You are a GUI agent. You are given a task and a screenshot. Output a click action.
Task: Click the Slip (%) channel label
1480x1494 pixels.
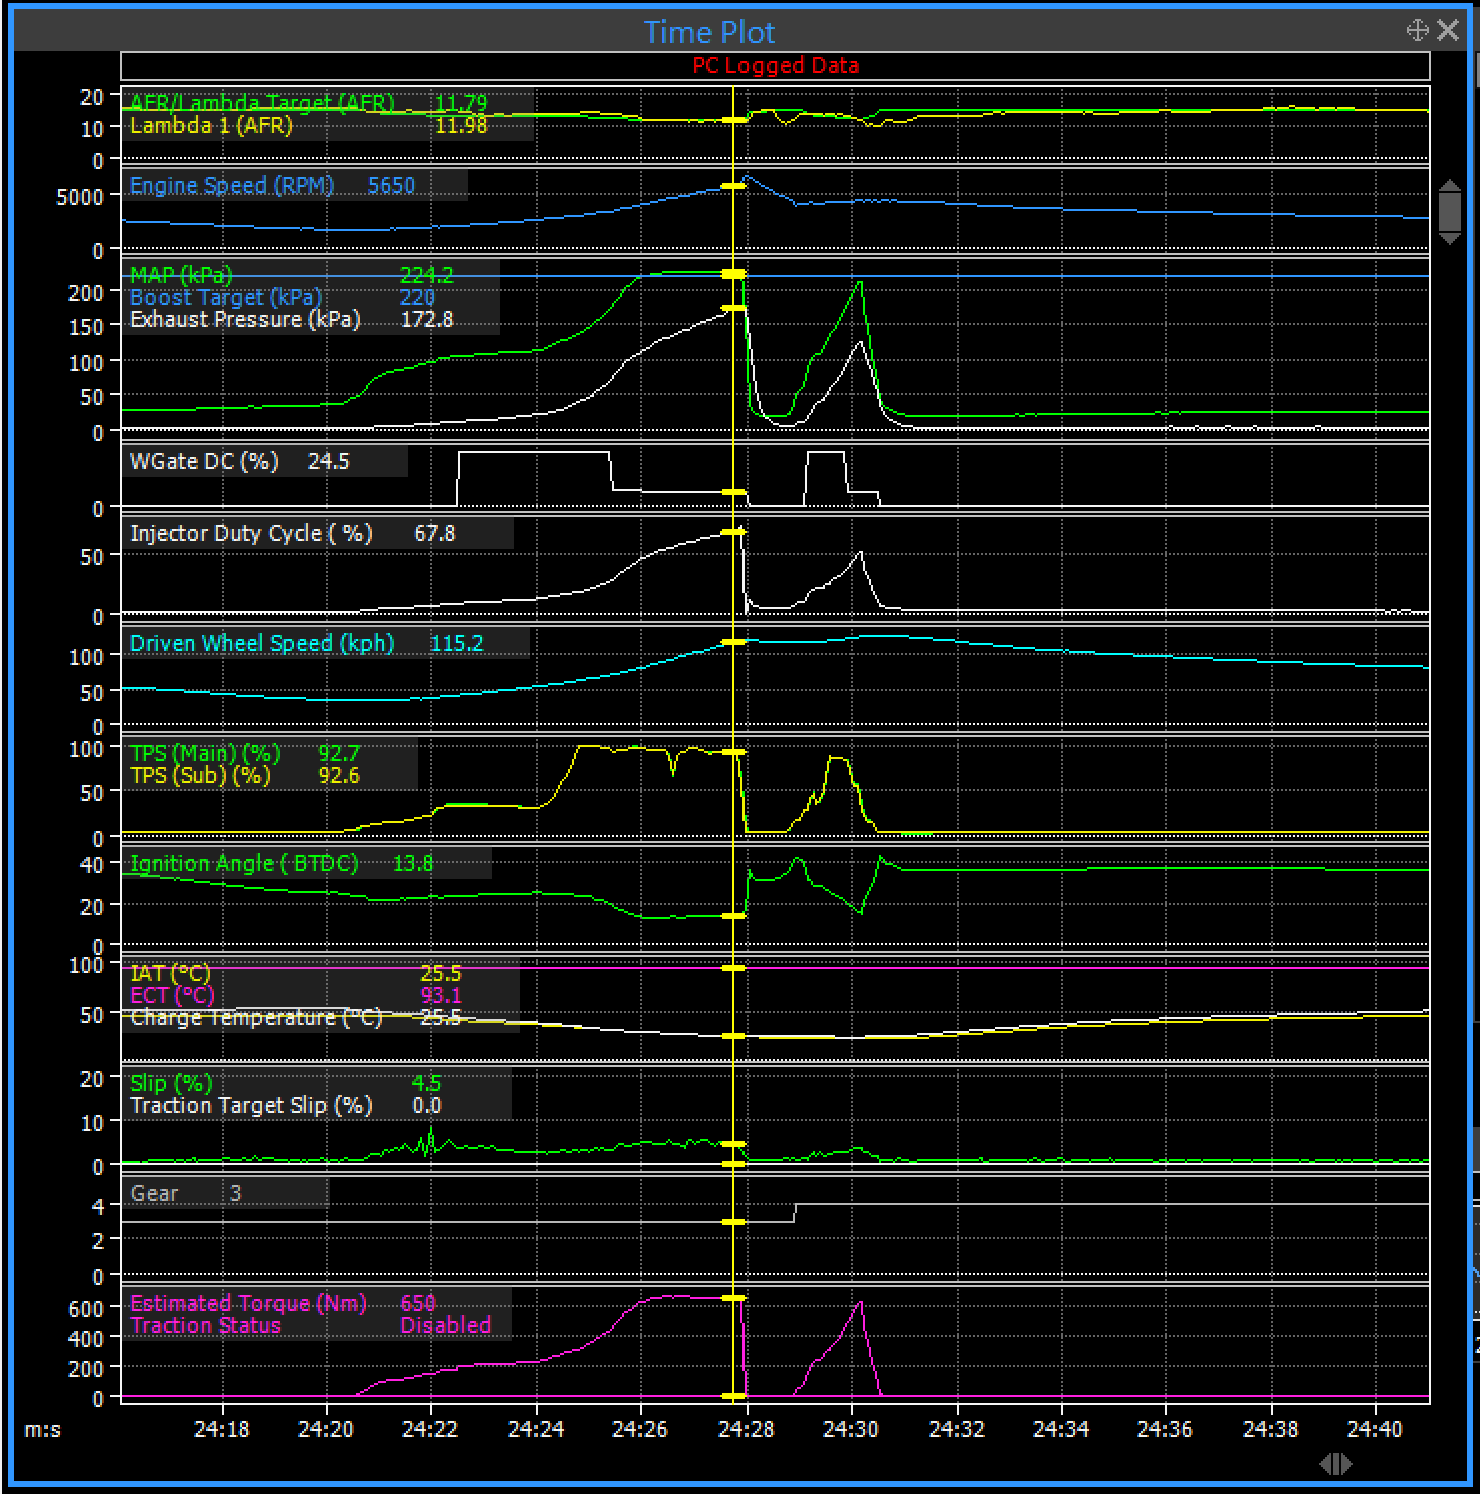(171, 1083)
